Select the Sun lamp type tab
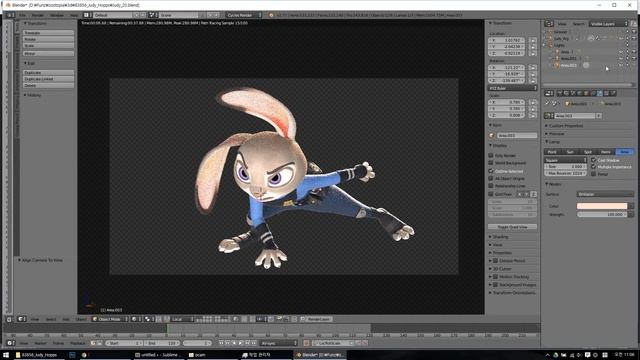Image resolution: width=640 pixels, height=360 pixels. tap(570, 152)
